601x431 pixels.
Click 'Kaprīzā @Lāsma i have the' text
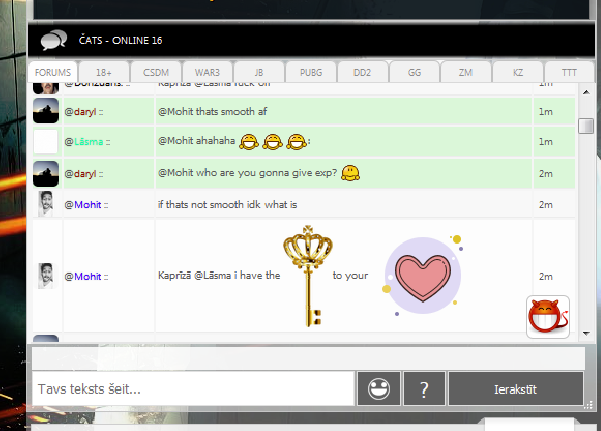coord(219,275)
